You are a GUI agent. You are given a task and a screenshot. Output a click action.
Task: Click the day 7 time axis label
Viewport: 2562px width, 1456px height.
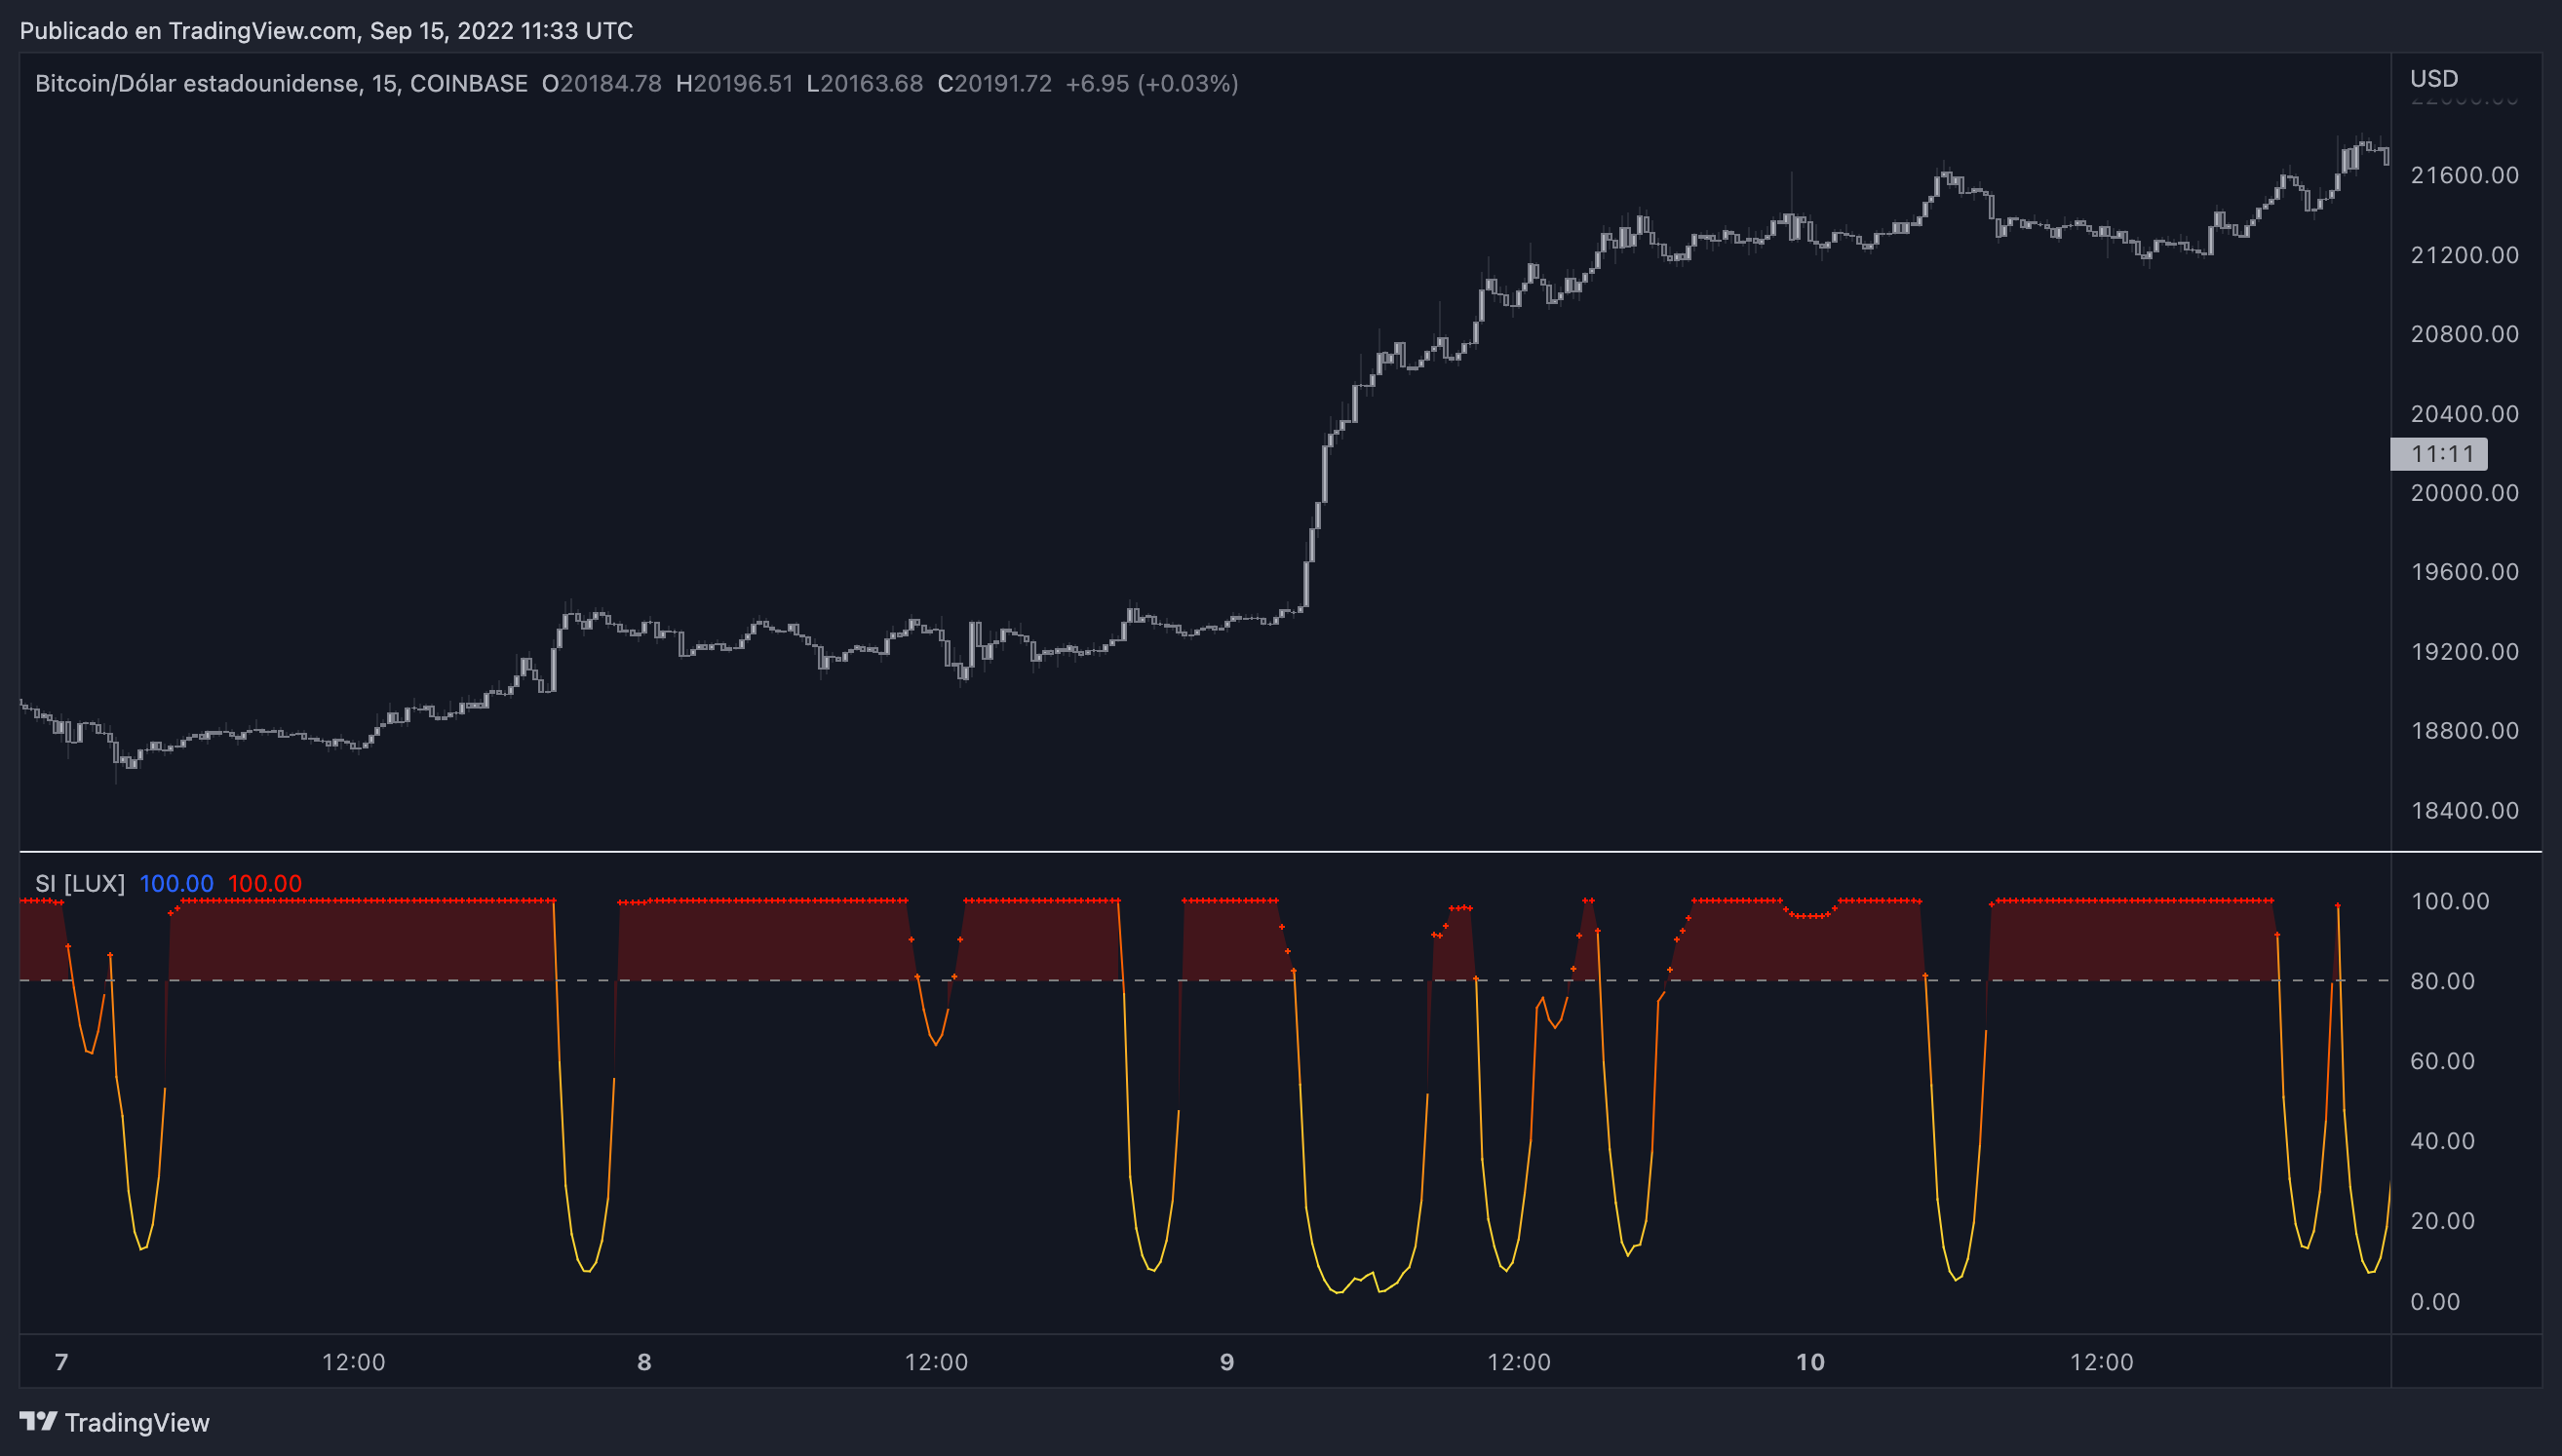click(62, 1362)
